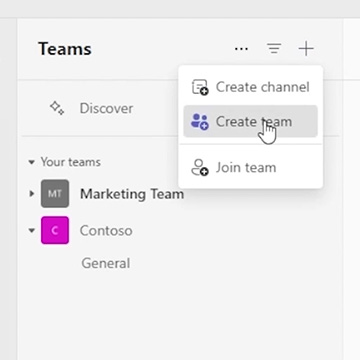
Task: Open the Marketing Team entry
Action: [132, 194]
